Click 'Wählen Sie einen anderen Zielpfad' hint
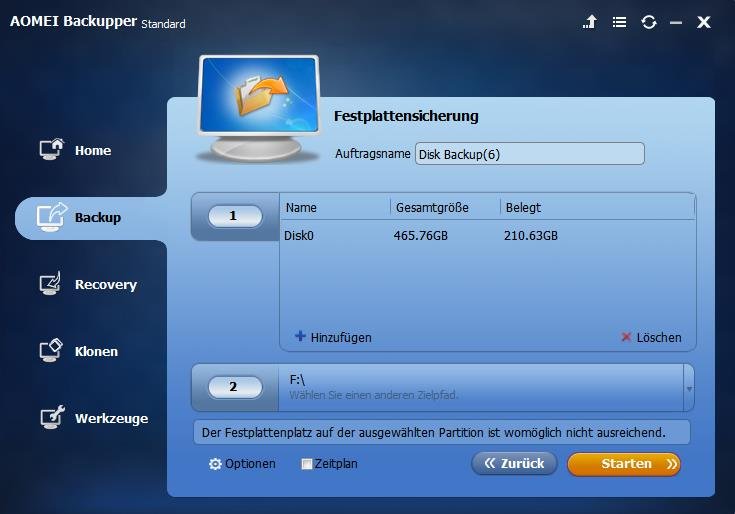Screen dimensions: 735x514 coord(374,395)
